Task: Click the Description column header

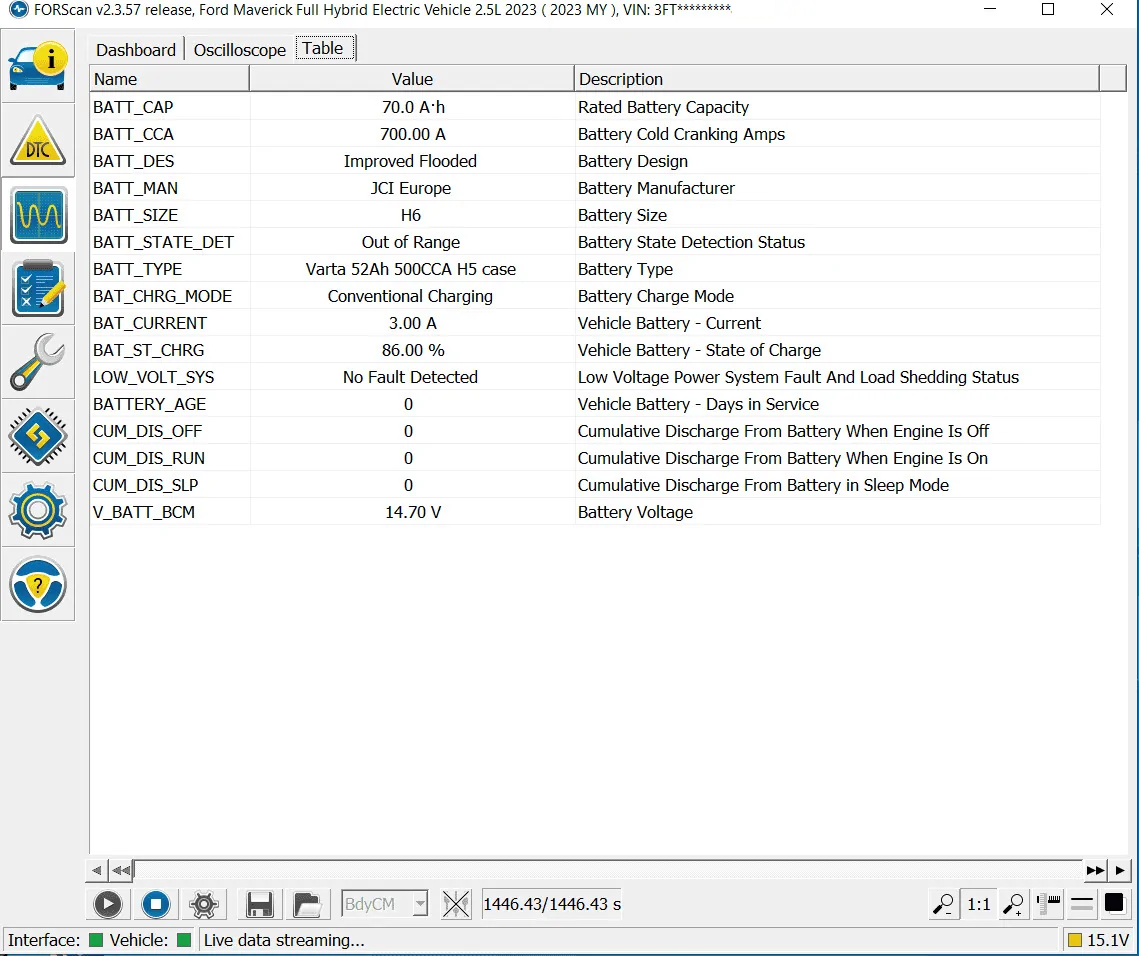Action: click(x=836, y=79)
